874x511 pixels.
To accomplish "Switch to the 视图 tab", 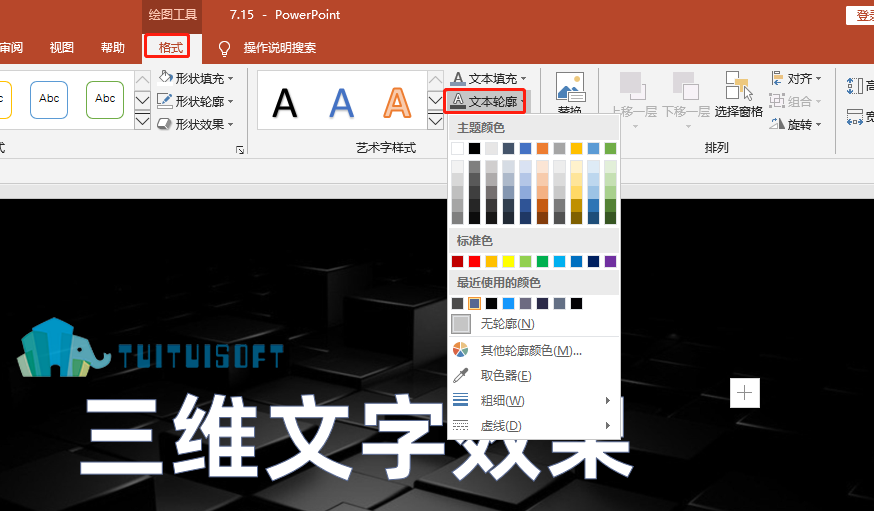I will pos(61,47).
